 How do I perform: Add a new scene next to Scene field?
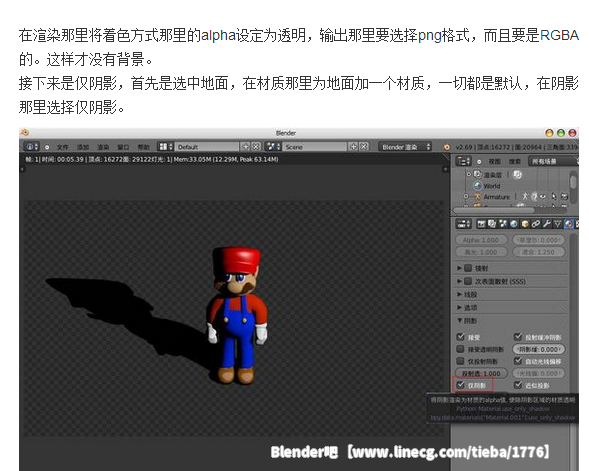point(353,146)
